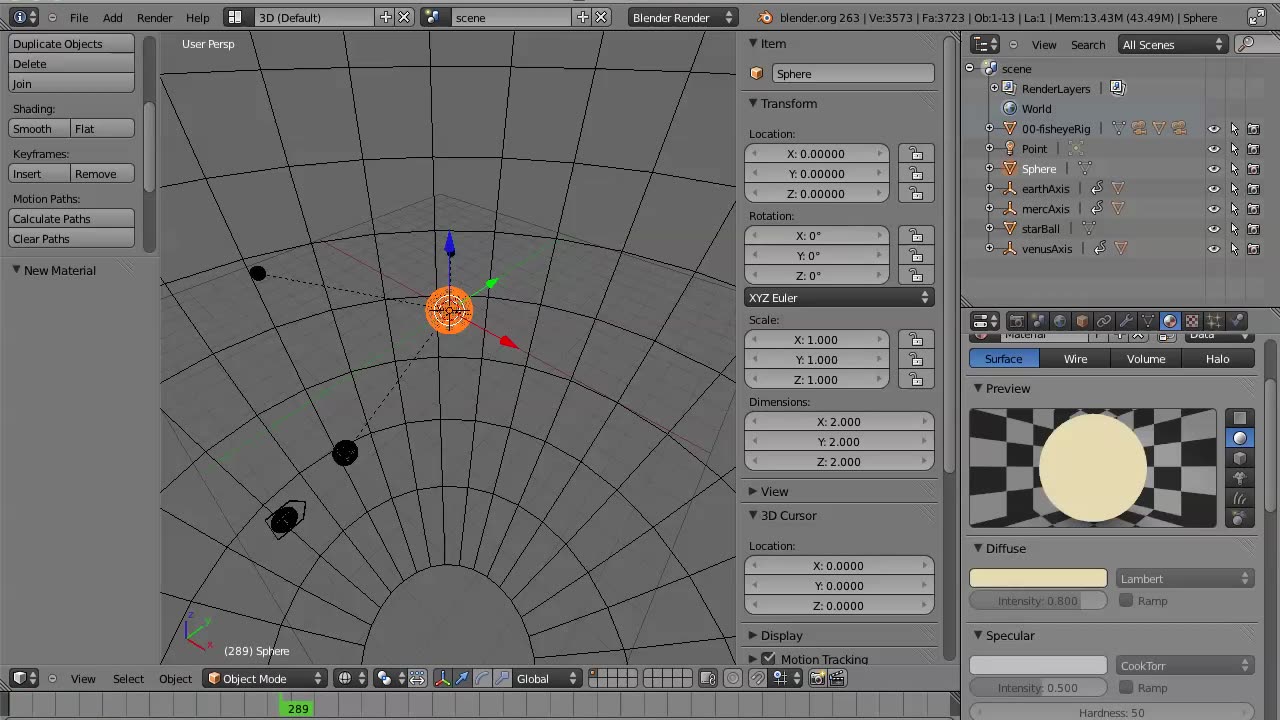Open the Blender Render engine dropdown
The width and height of the screenshot is (1280, 720).
coord(684,17)
